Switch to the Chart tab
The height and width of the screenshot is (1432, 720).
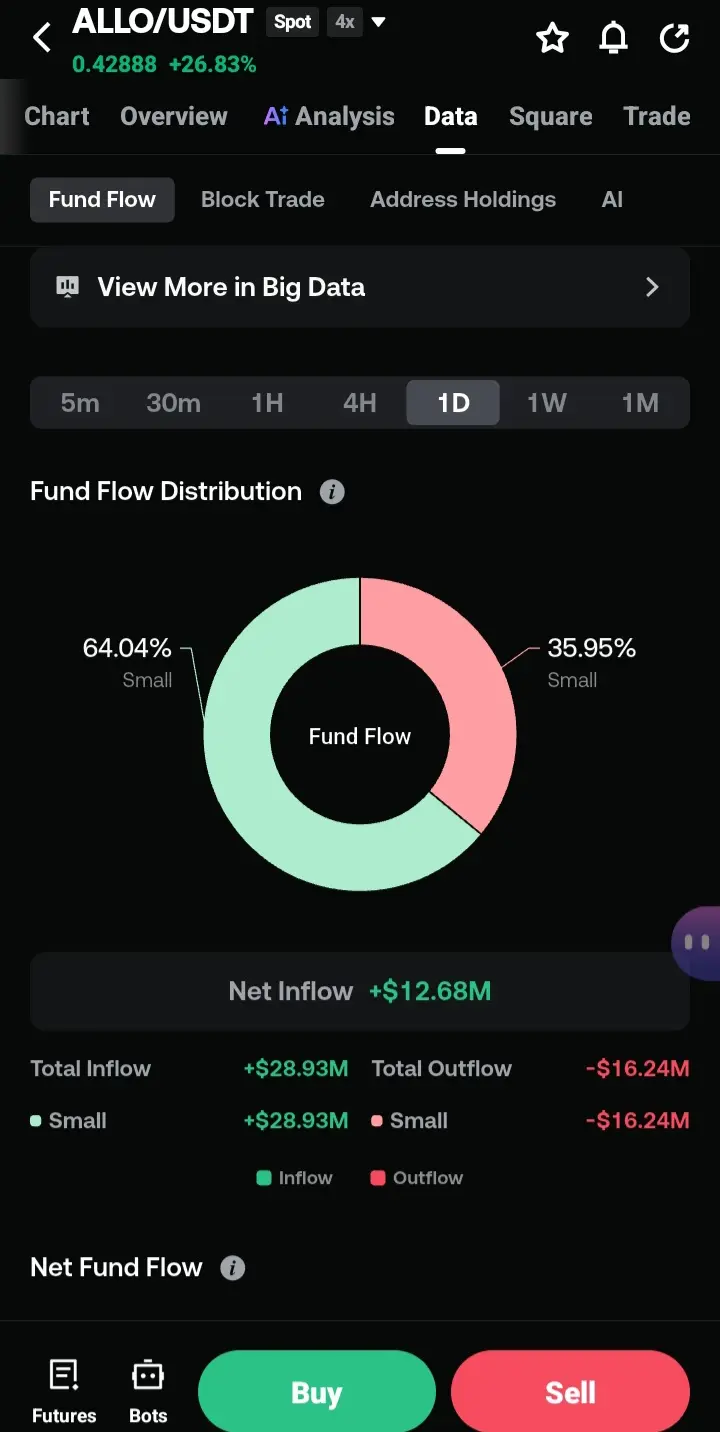[x=57, y=116]
